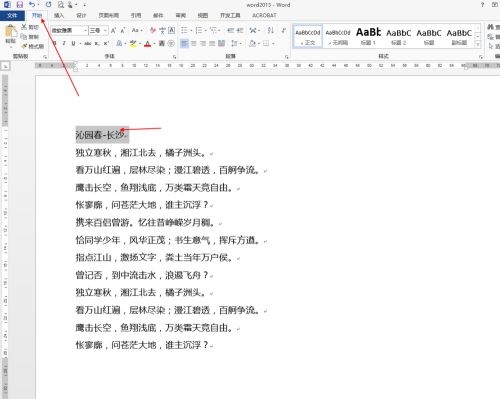Click the Justify alignment button
500x399 pixels.
pyautogui.click(x=212, y=43)
